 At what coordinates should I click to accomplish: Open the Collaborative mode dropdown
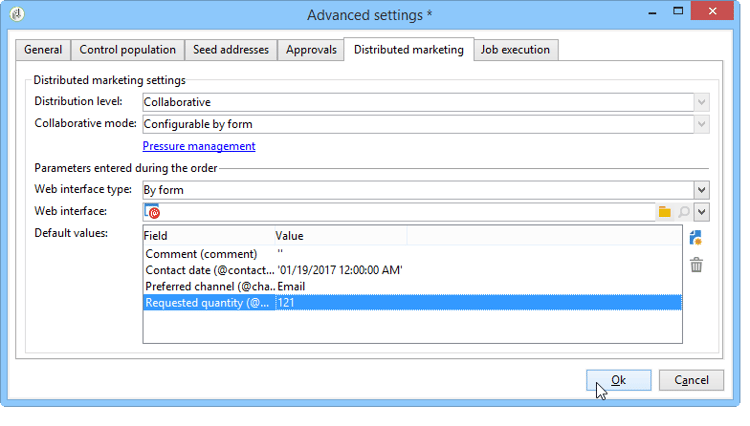coord(701,124)
